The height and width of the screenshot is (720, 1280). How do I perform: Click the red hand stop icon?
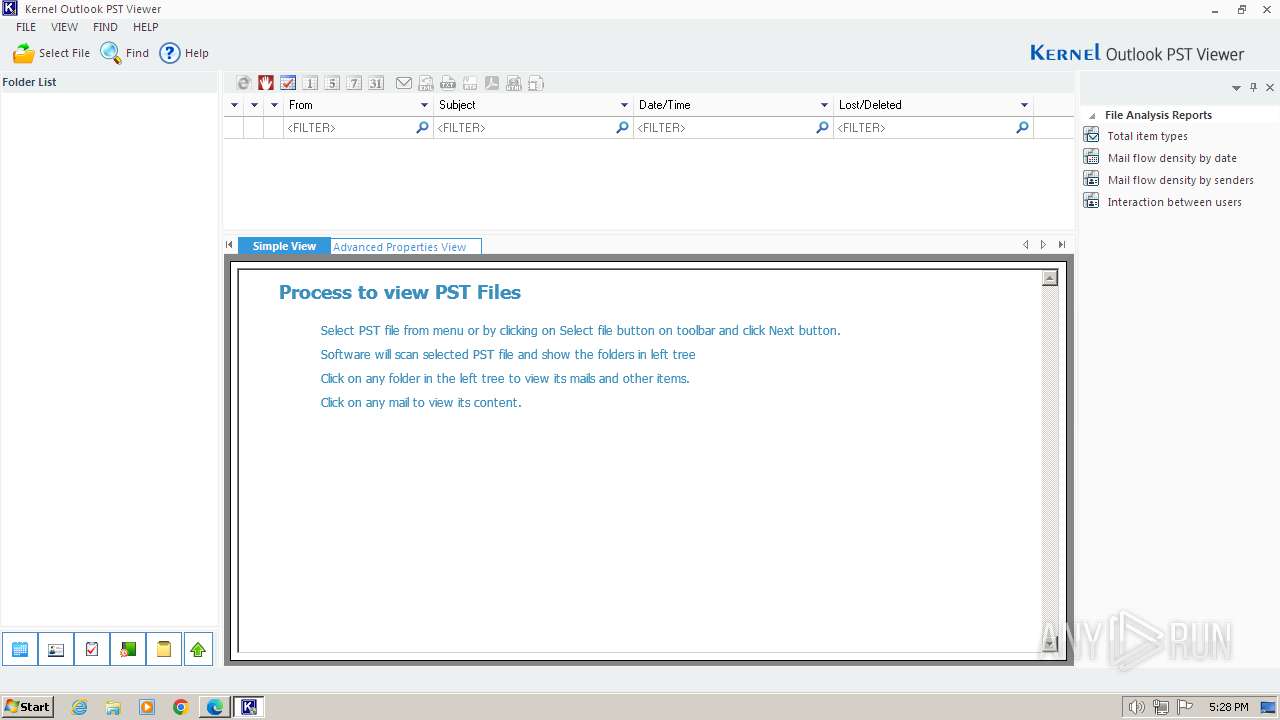(x=266, y=83)
